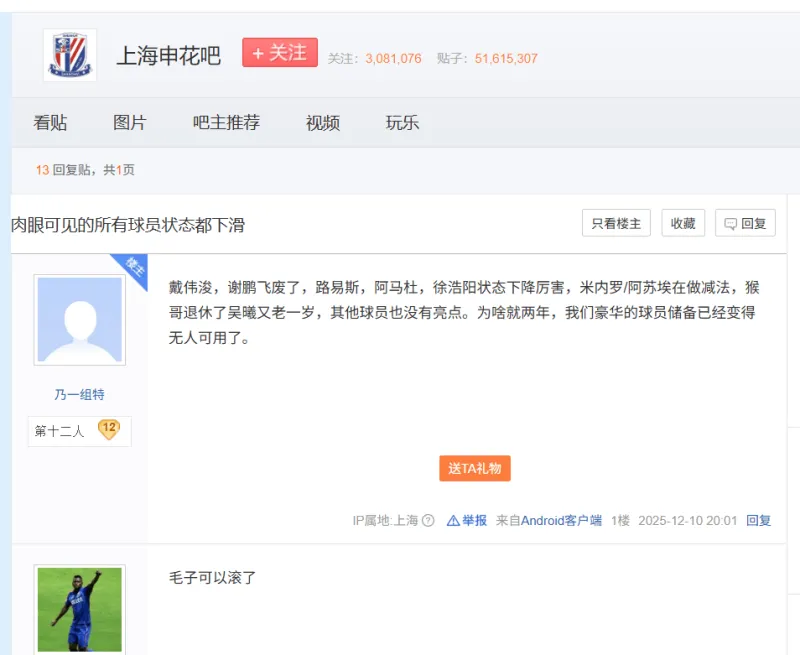Click the speech bubble icon in 回复 button
This screenshot has height=655, width=800.
pyautogui.click(x=731, y=224)
